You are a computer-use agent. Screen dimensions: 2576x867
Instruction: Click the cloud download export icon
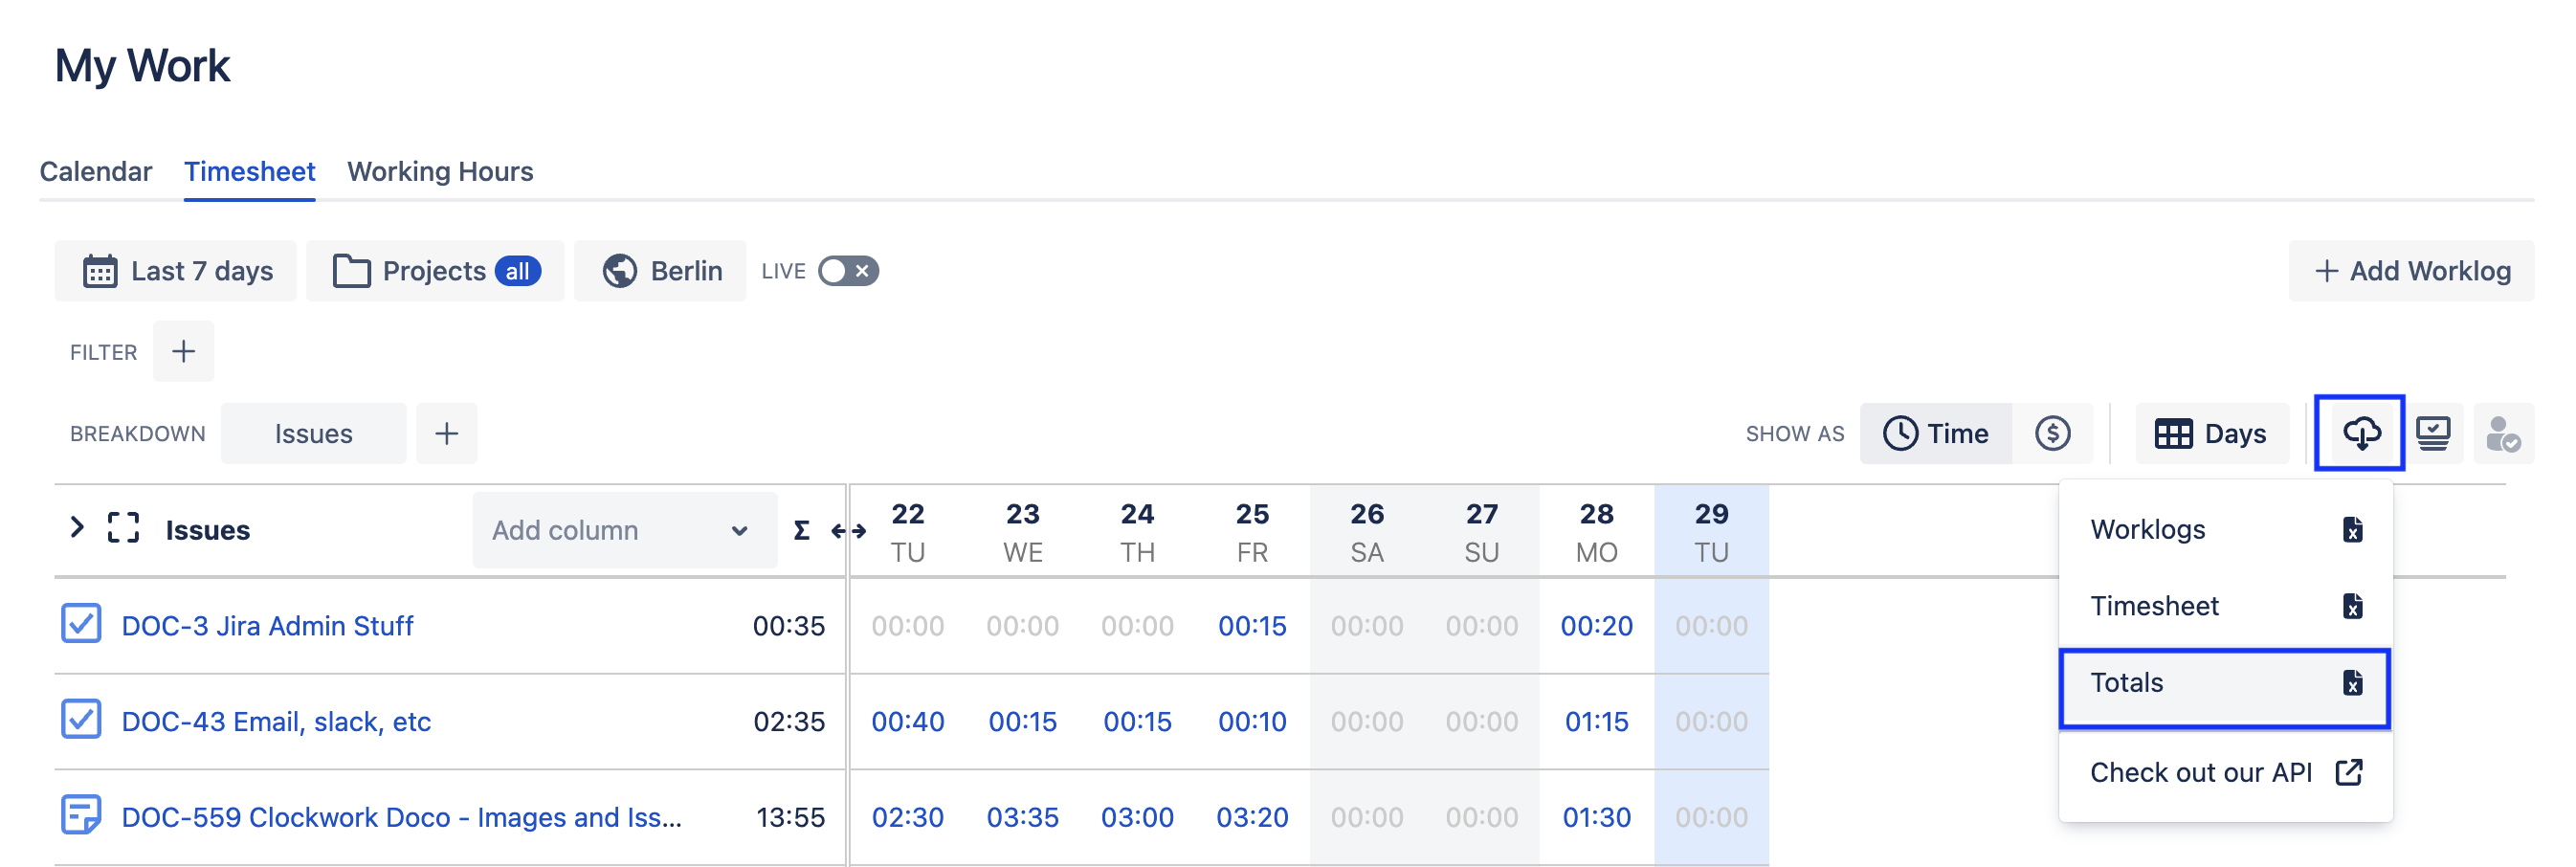[2360, 433]
